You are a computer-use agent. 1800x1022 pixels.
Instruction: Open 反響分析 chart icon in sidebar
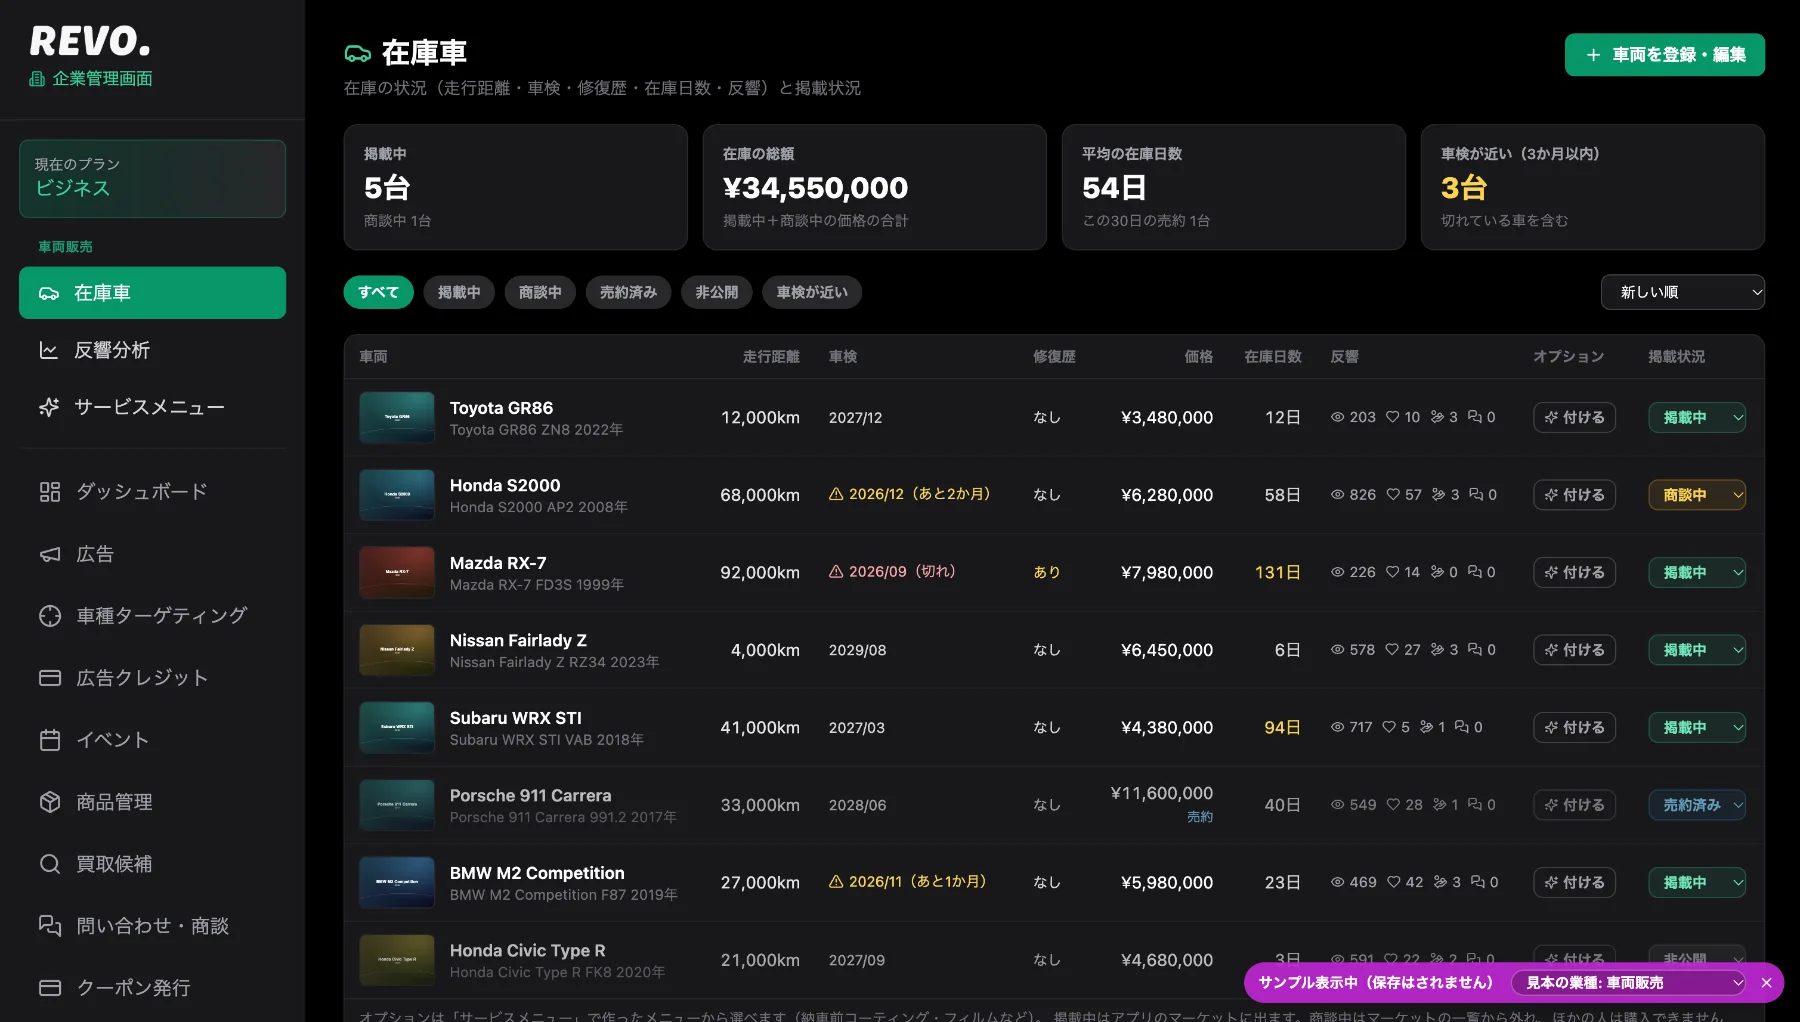pos(48,350)
